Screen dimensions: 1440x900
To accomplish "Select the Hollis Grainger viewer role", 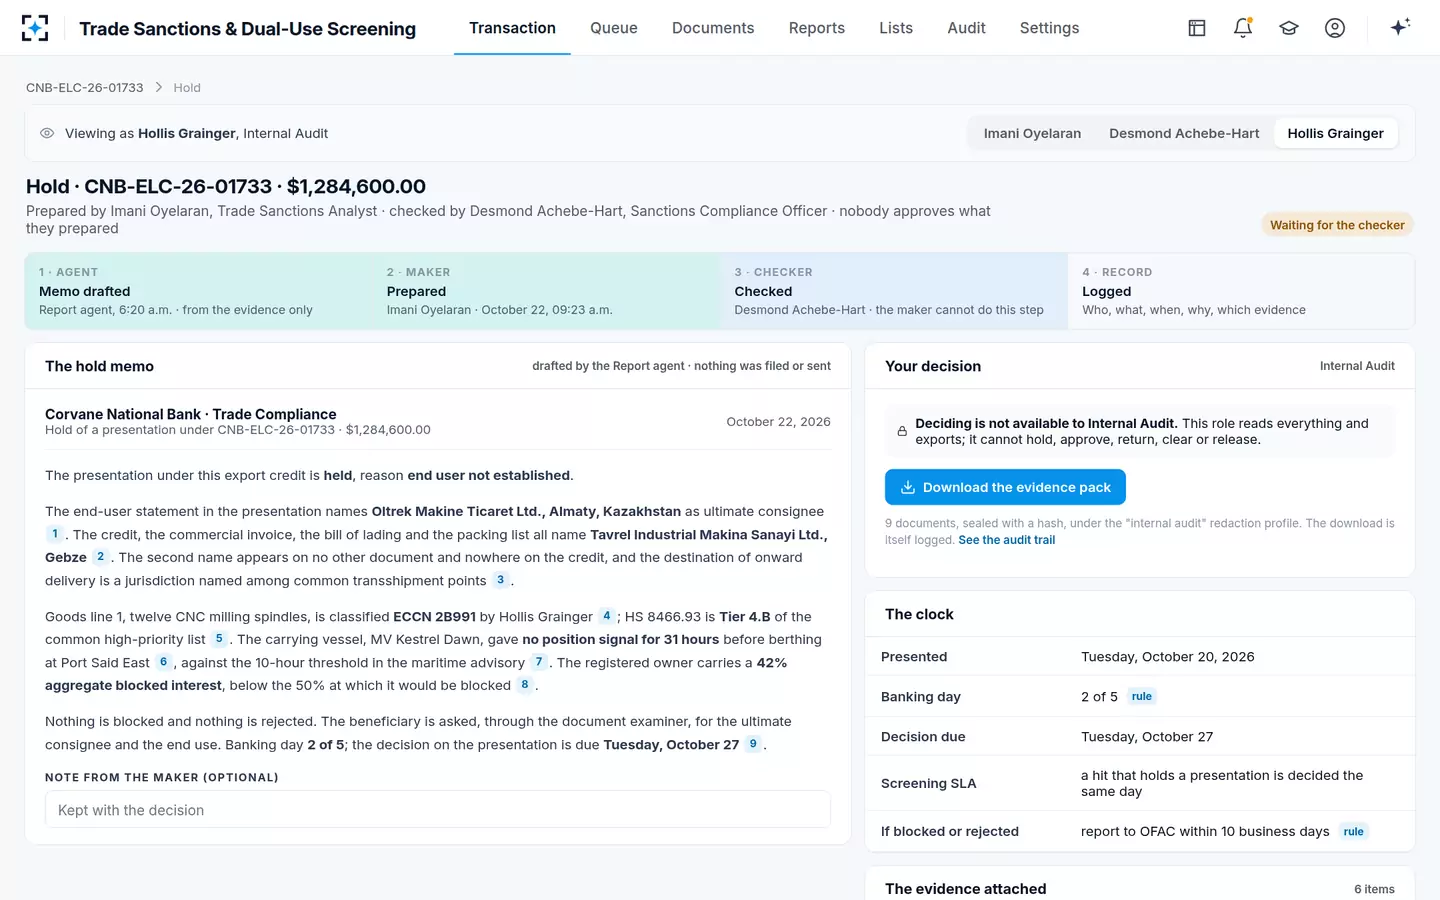I will coord(1335,133).
